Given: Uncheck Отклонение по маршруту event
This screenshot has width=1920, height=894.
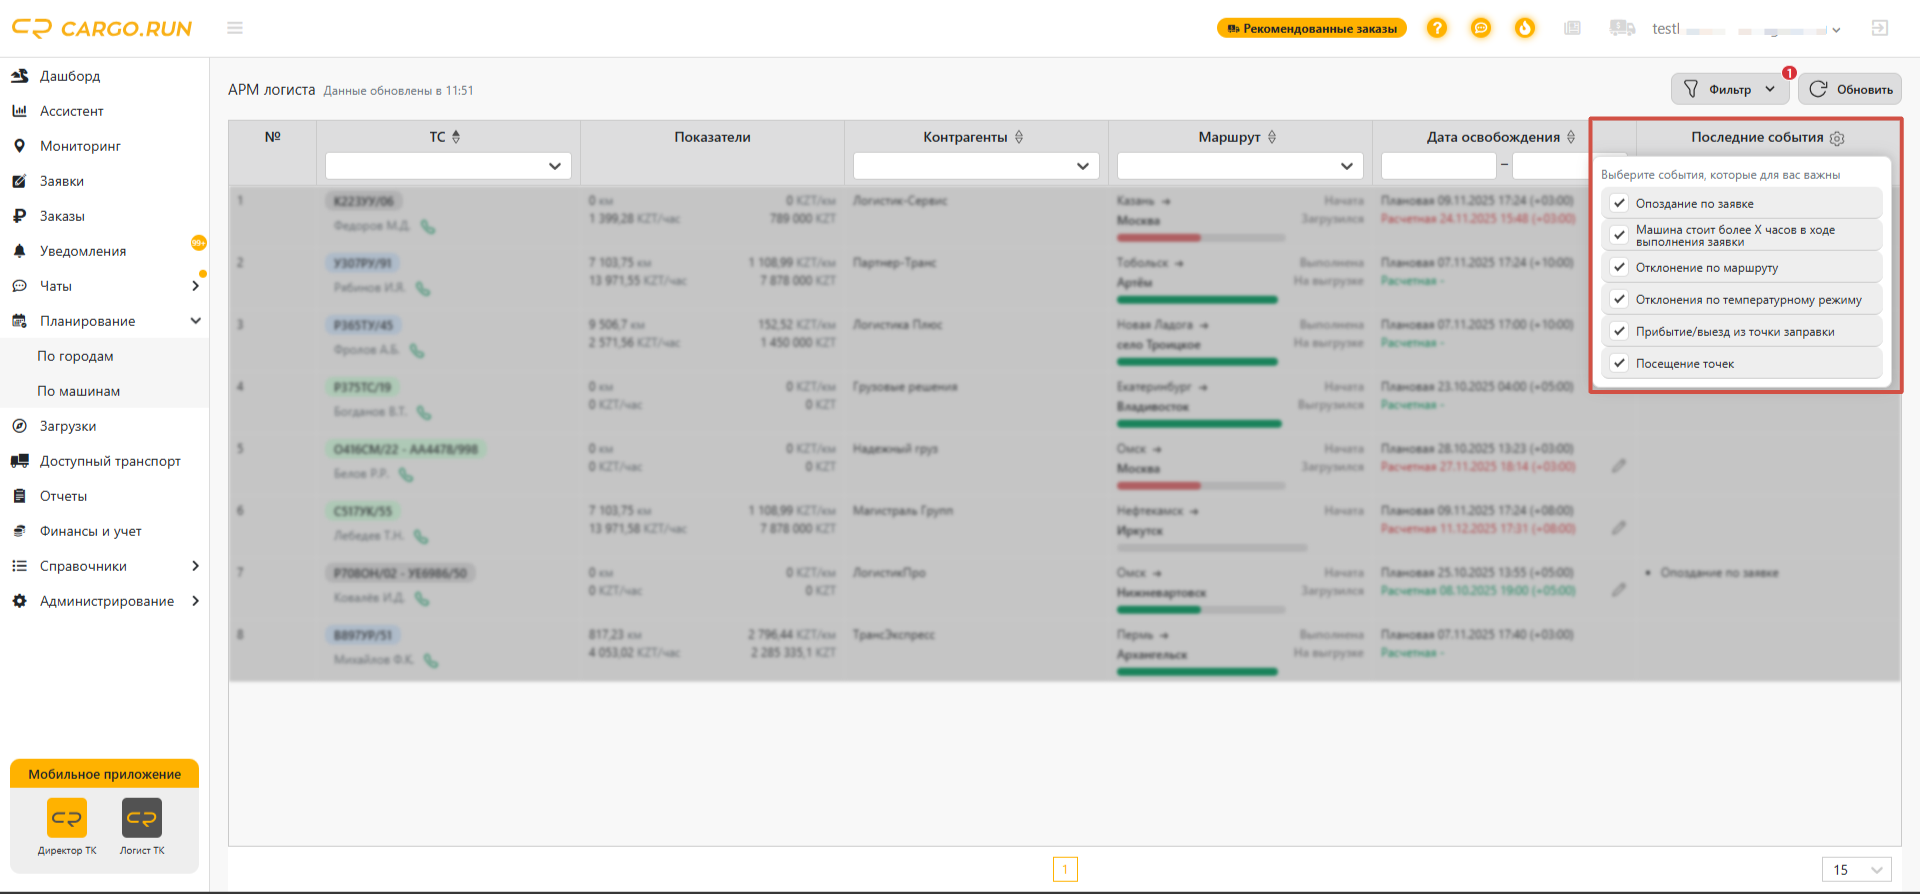Looking at the screenshot, I should (x=1619, y=267).
